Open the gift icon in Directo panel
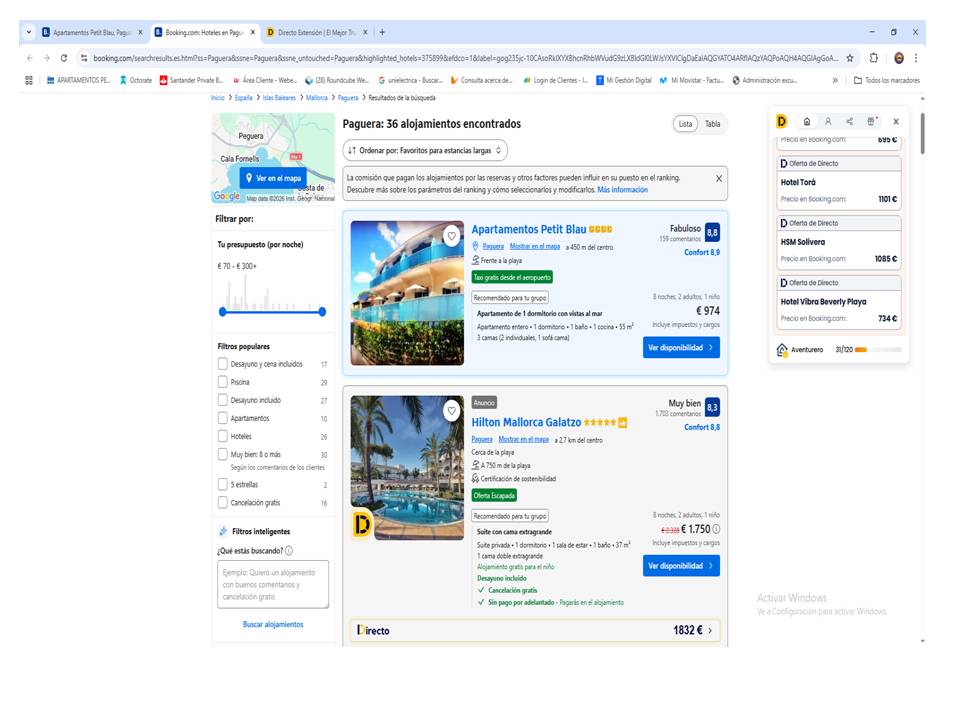960x720 pixels. (871, 121)
